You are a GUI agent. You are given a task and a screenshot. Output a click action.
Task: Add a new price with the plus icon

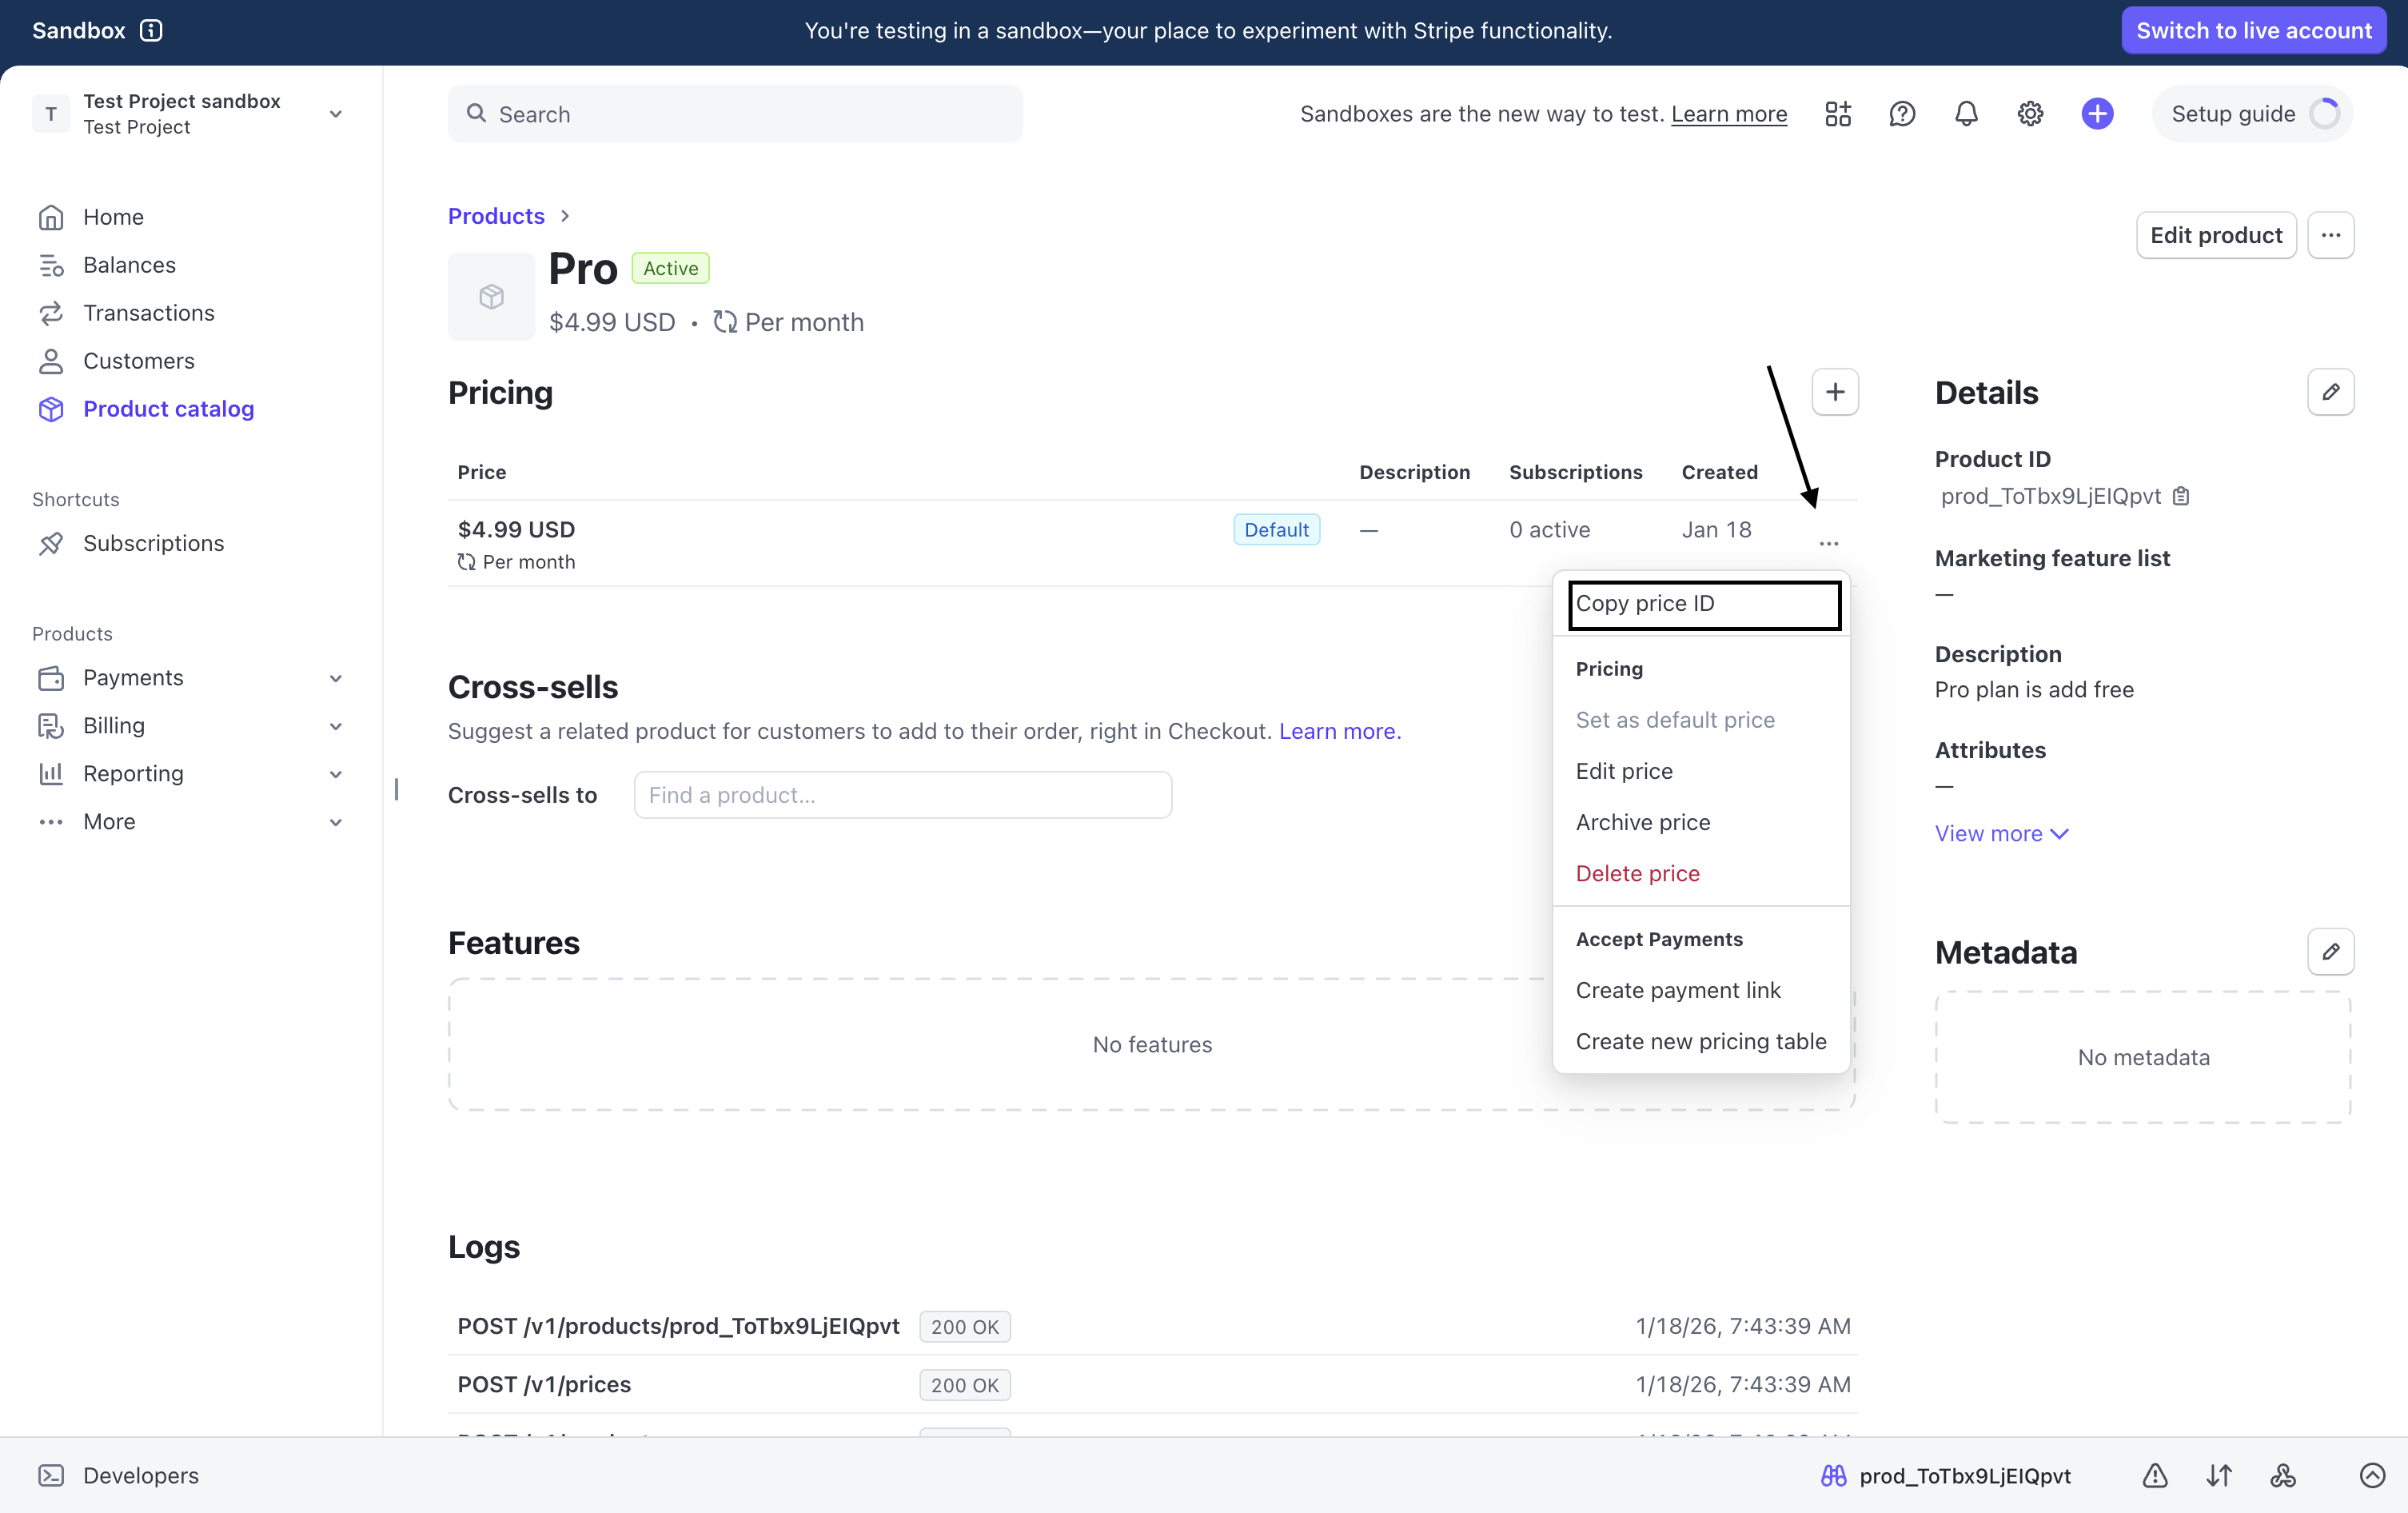tap(1834, 392)
